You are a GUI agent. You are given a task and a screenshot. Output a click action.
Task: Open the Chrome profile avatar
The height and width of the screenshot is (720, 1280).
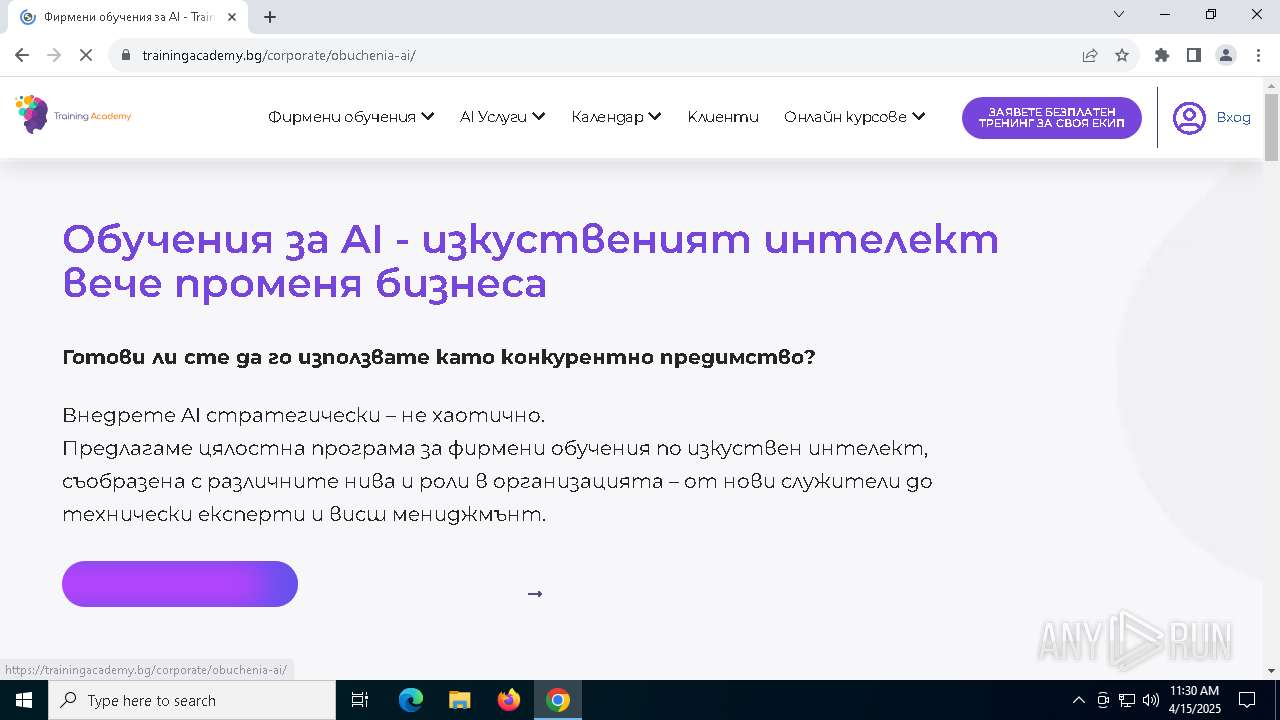coord(1226,55)
